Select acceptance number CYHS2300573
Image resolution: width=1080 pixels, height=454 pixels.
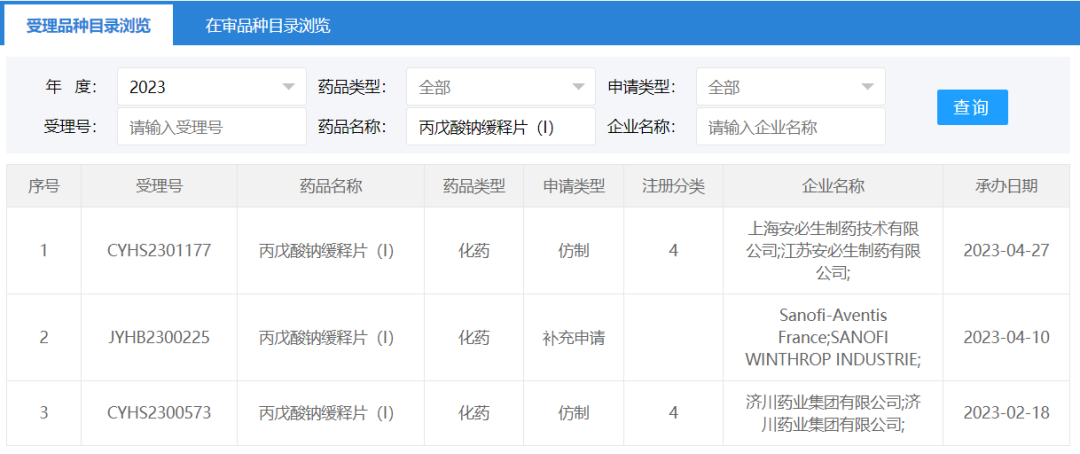[159, 413]
